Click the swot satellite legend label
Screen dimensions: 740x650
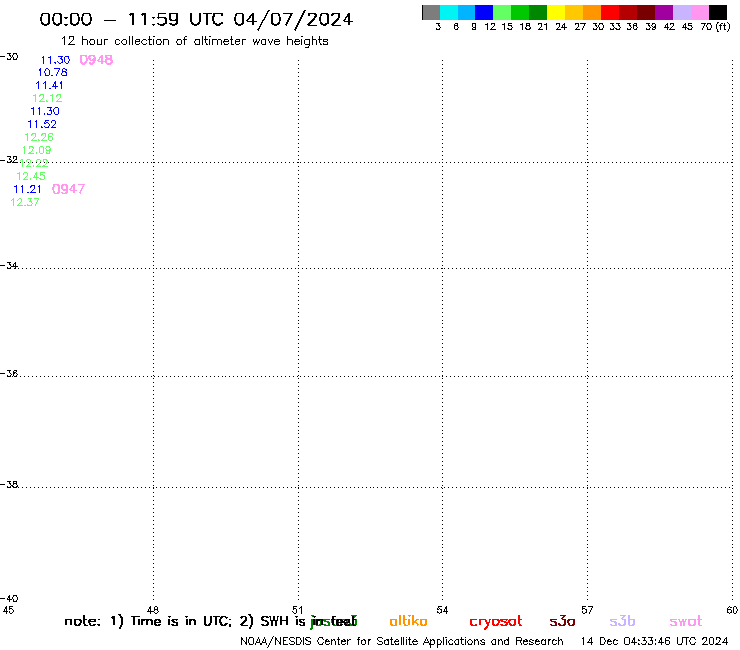tap(686, 621)
